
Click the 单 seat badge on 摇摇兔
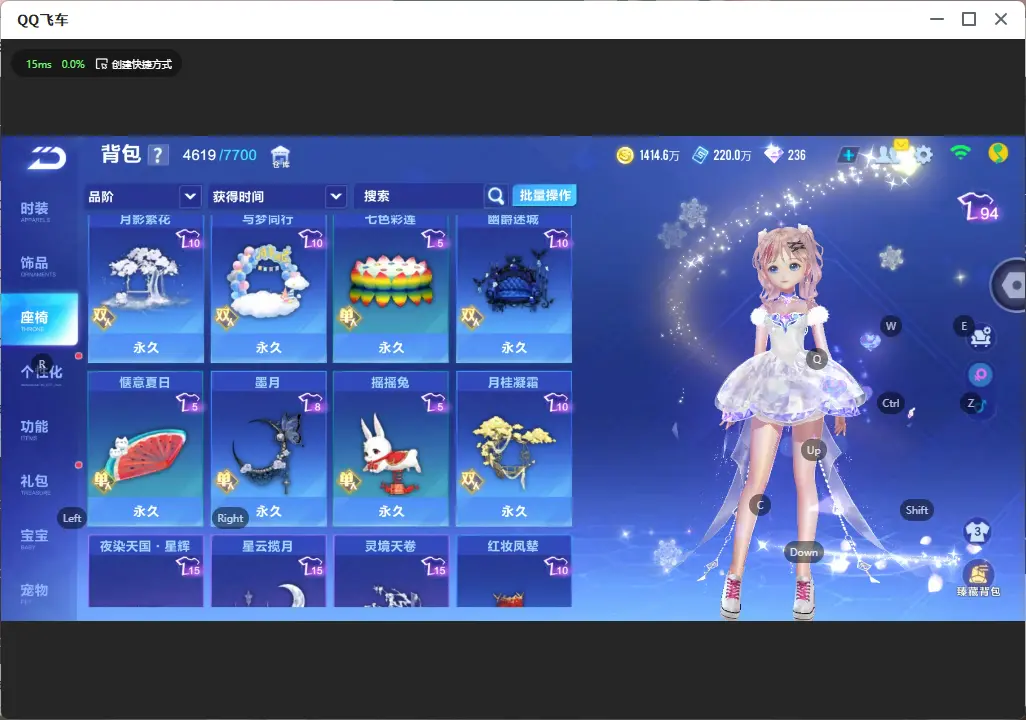coord(348,481)
